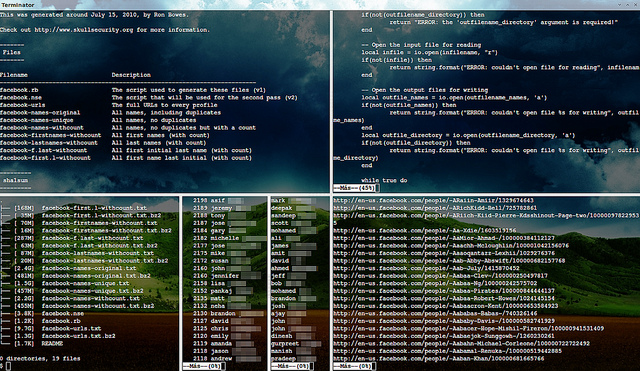Image resolution: width=640 pixels, height=371 pixels.
Task: Click the '2119 amanda' name row
Action: pyautogui.click(x=224, y=344)
